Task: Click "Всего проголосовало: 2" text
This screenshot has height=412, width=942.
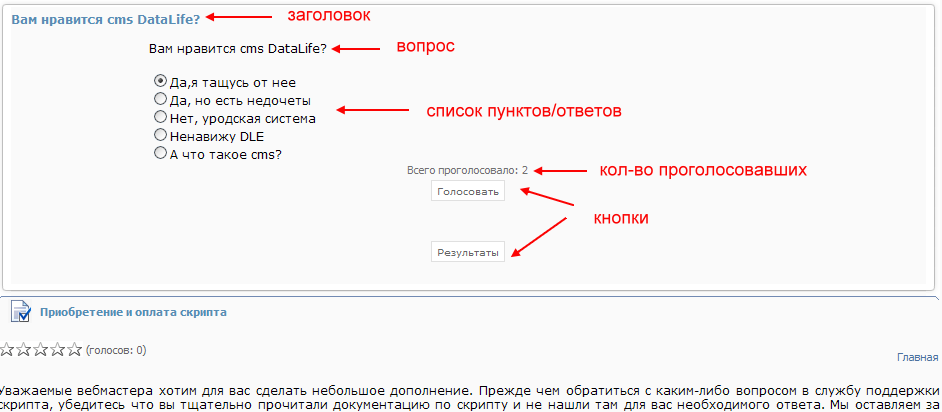Action: coord(467,171)
